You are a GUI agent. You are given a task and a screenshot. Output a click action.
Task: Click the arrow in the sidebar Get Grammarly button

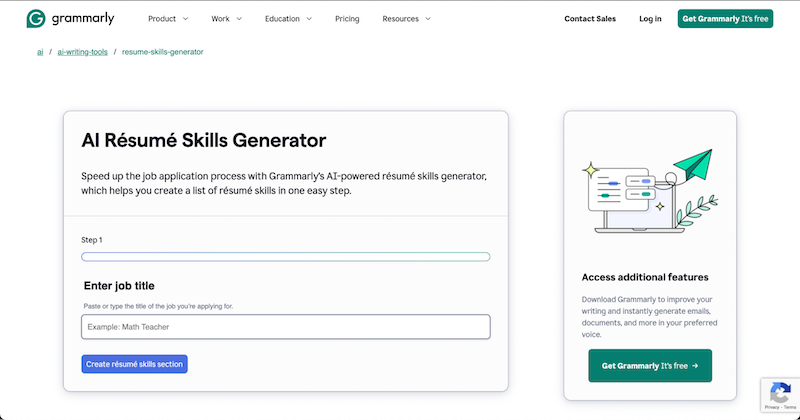[x=695, y=366]
